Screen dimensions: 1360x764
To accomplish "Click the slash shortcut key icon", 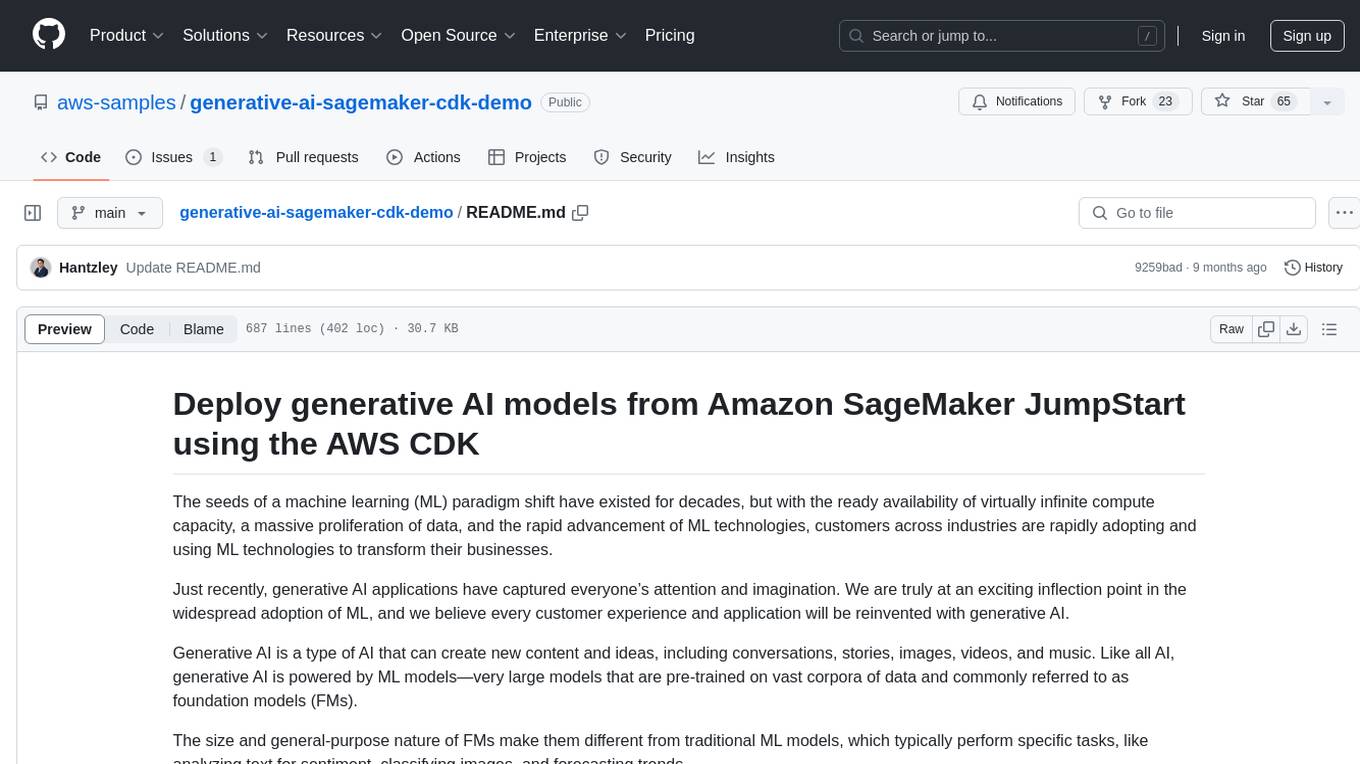I will (x=1147, y=36).
